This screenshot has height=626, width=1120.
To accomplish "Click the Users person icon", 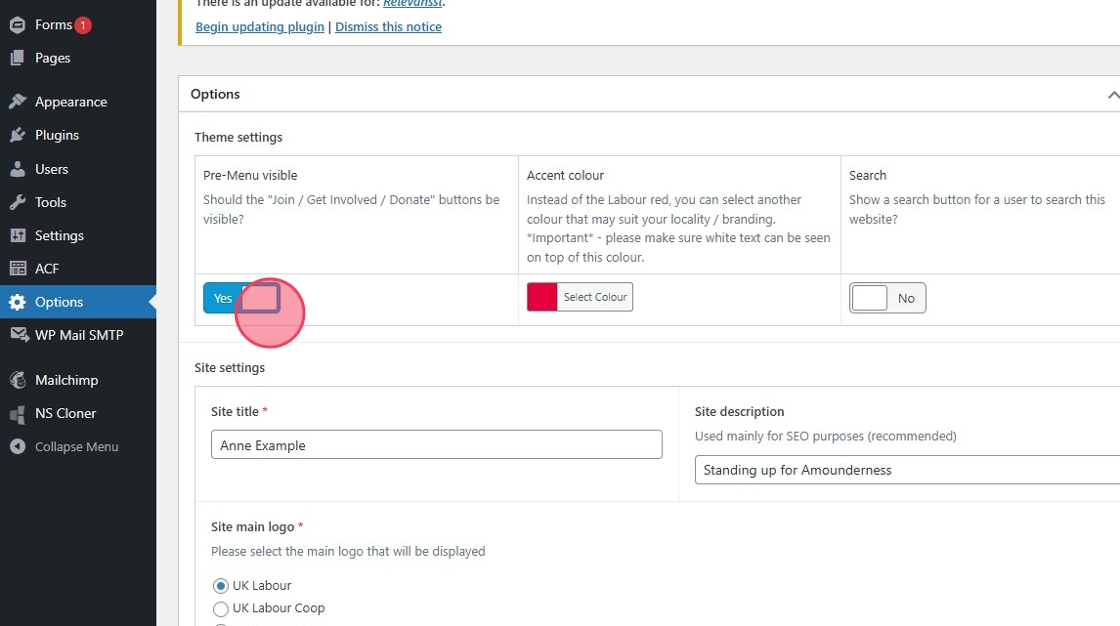I will tap(17, 169).
